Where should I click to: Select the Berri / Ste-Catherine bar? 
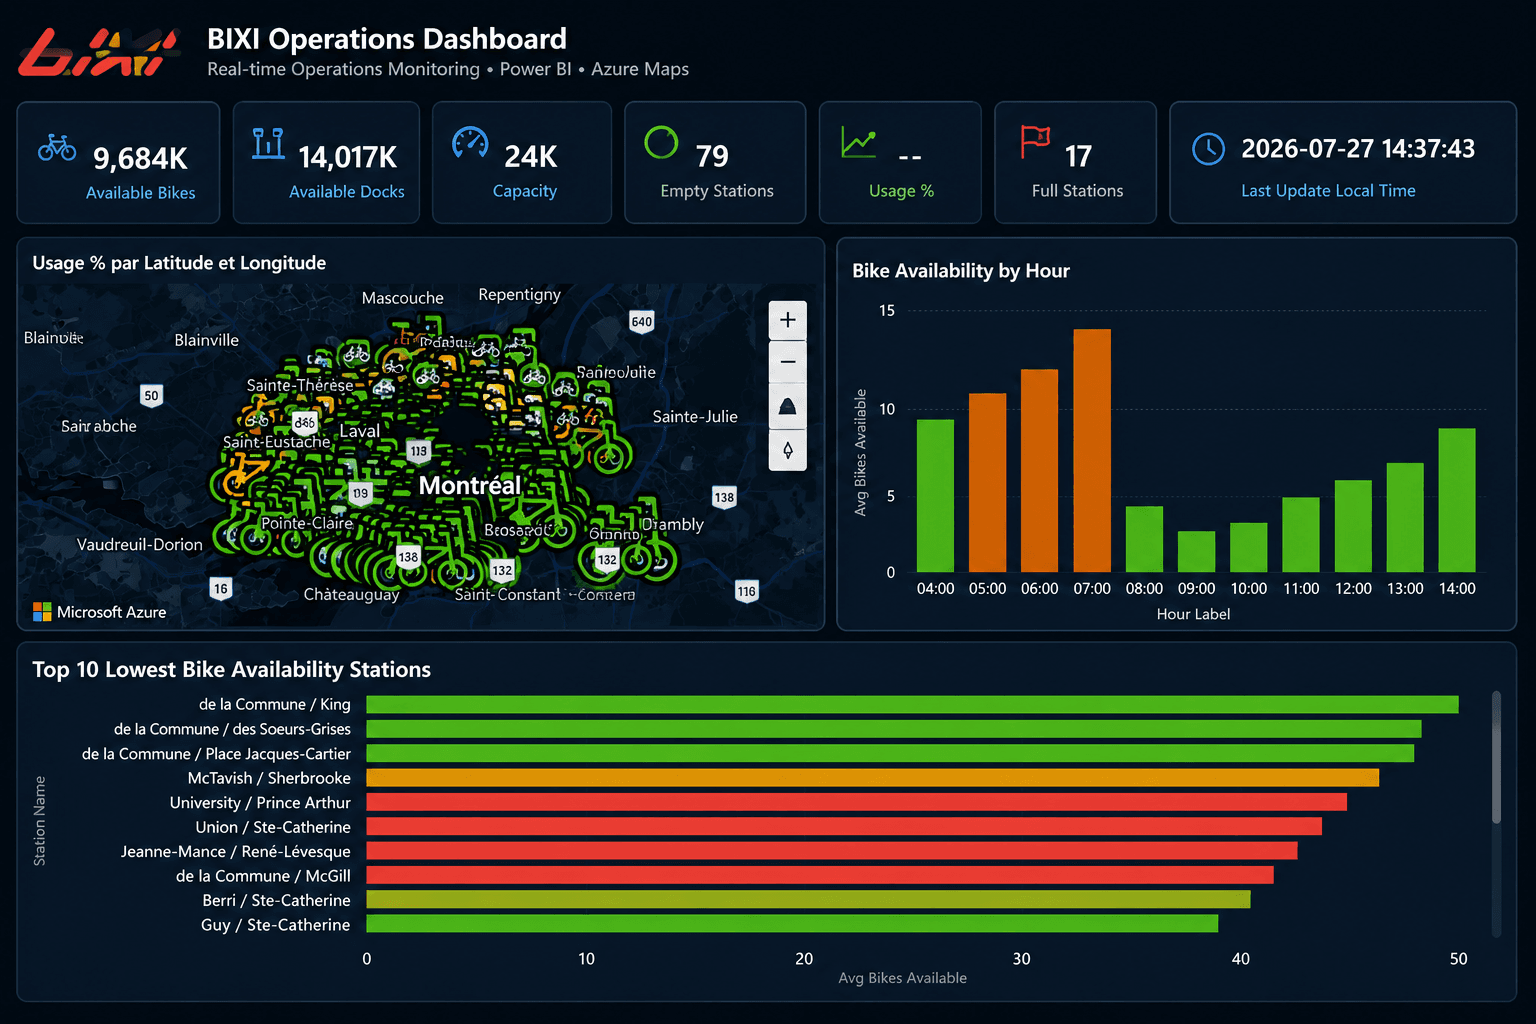tap(808, 899)
